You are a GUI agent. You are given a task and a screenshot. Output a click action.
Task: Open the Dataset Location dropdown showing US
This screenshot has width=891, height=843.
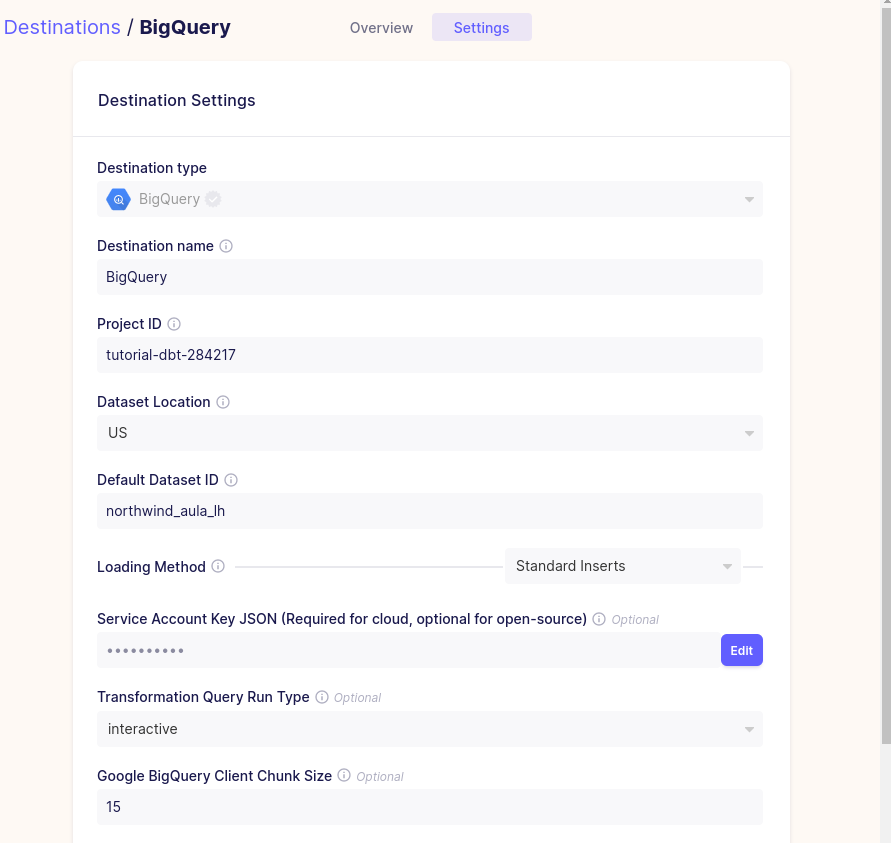tap(430, 433)
